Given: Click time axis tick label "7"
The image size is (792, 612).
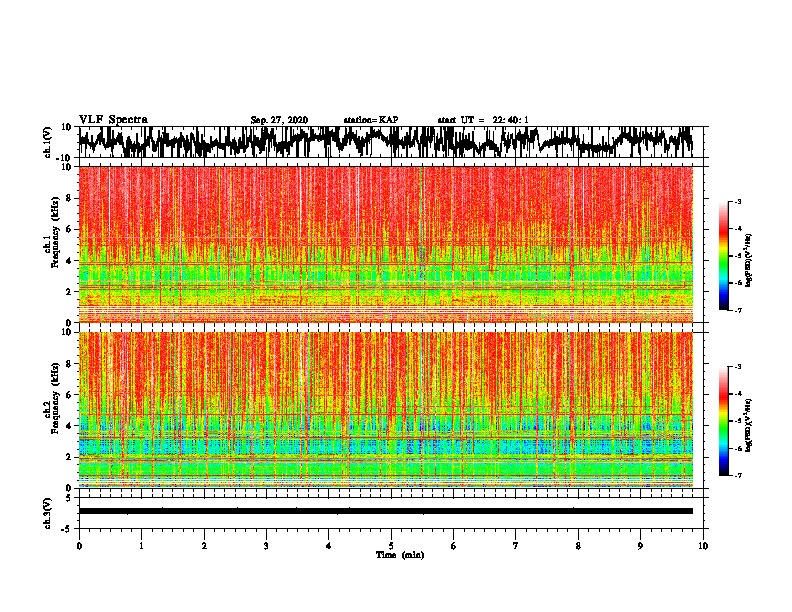Looking at the screenshot, I should pyautogui.click(x=516, y=546).
